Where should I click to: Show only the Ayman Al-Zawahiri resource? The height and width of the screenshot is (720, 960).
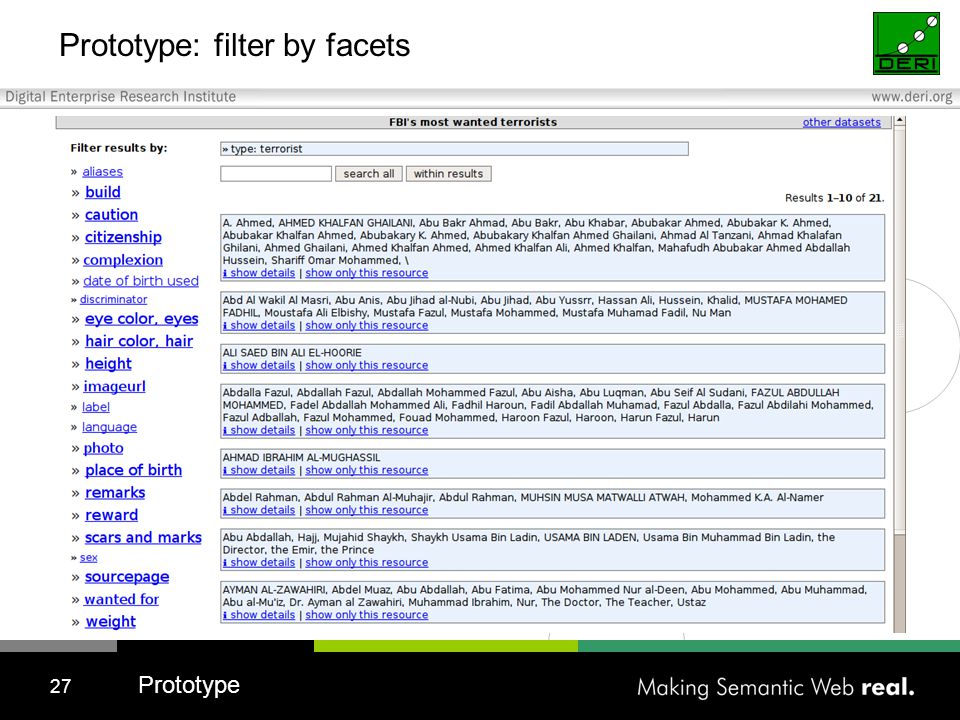[x=367, y=615]
